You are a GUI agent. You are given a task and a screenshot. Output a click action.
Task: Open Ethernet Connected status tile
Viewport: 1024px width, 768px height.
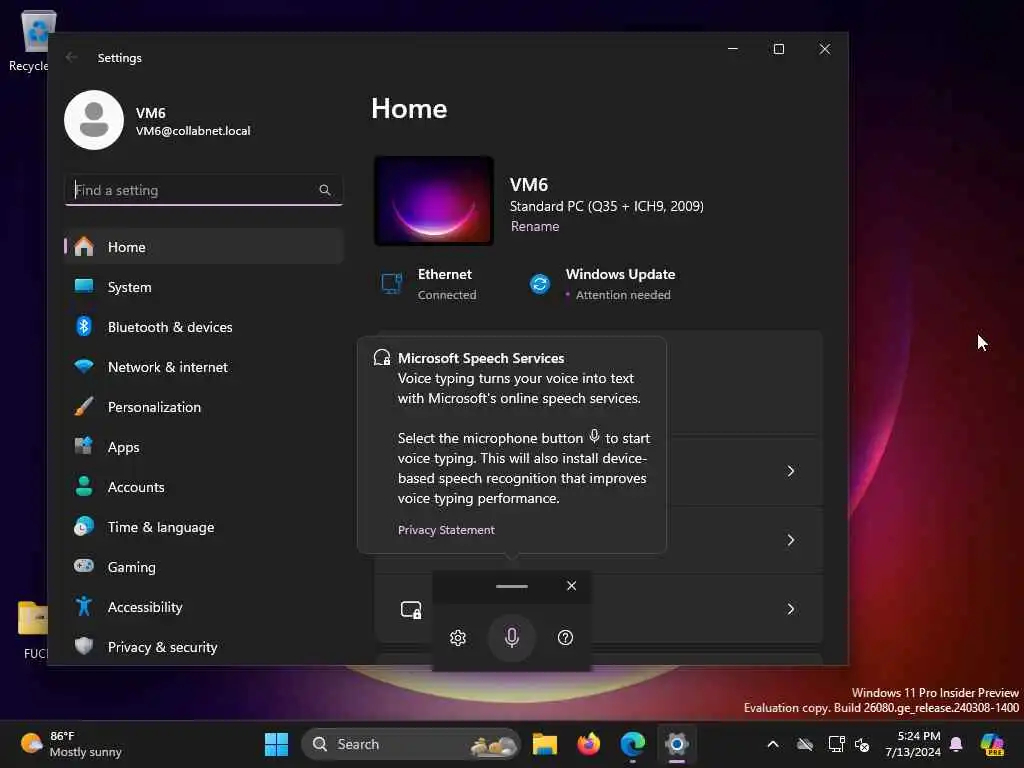click(429, 284)
